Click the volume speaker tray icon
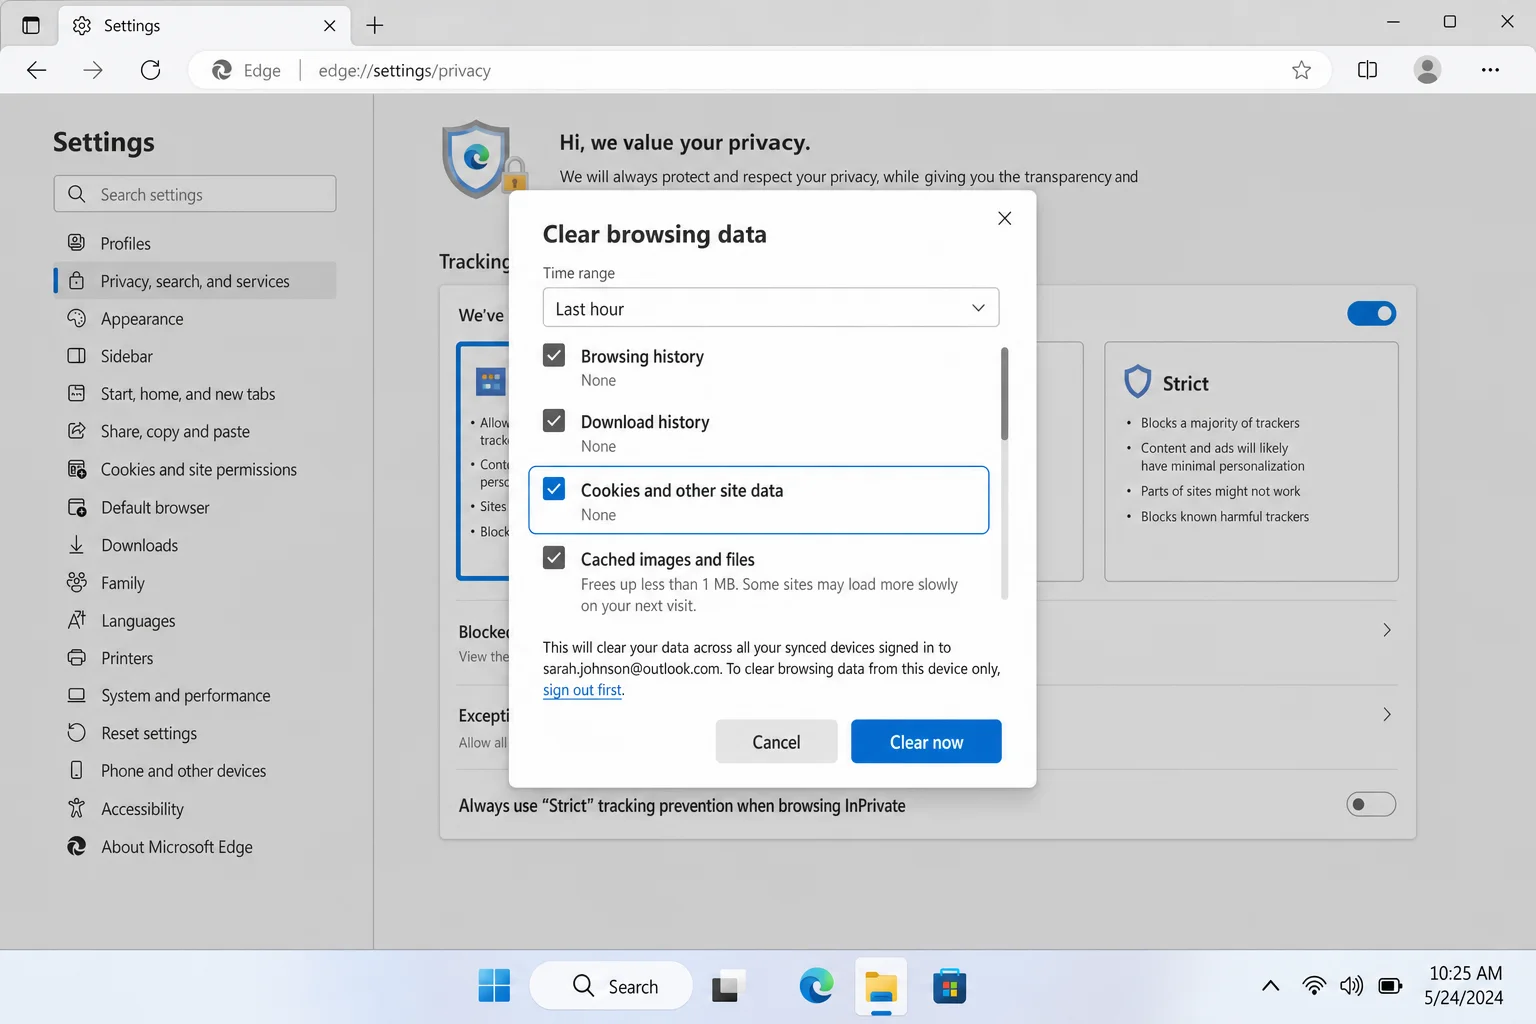The height and width of the screenshot is (1024, 1536). (1351, 986)
